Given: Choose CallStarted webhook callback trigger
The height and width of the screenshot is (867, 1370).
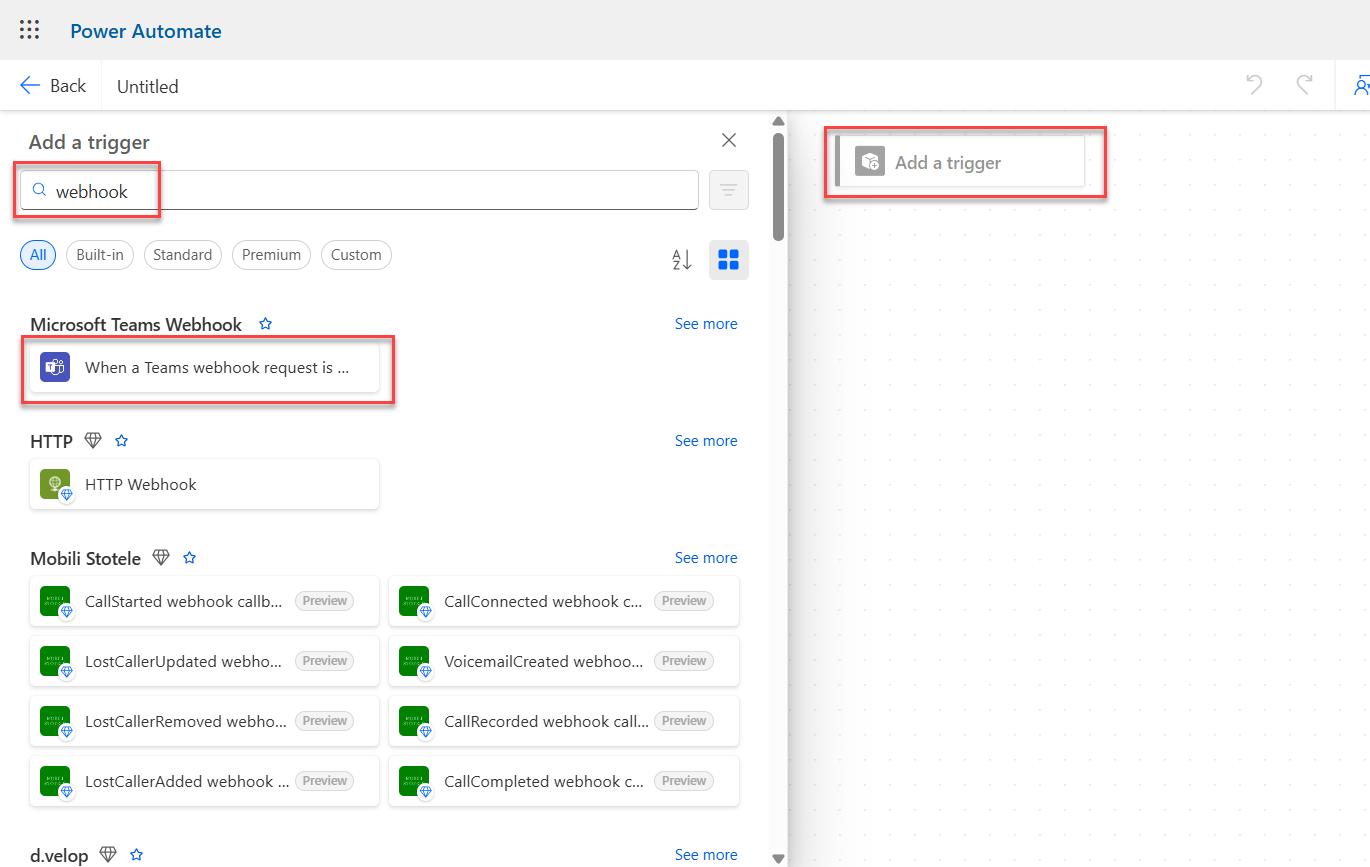Looking at the screenshot, I should [x=205, y=601].
